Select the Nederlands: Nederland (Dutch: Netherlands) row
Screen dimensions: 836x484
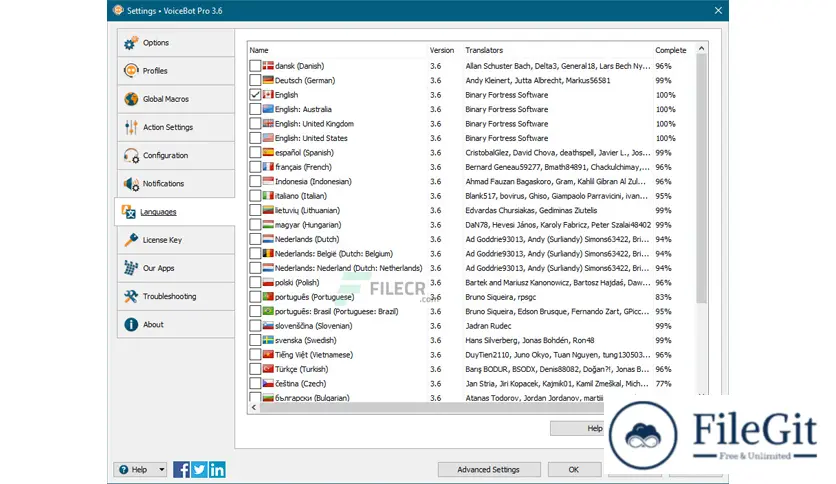pos(472,268)
